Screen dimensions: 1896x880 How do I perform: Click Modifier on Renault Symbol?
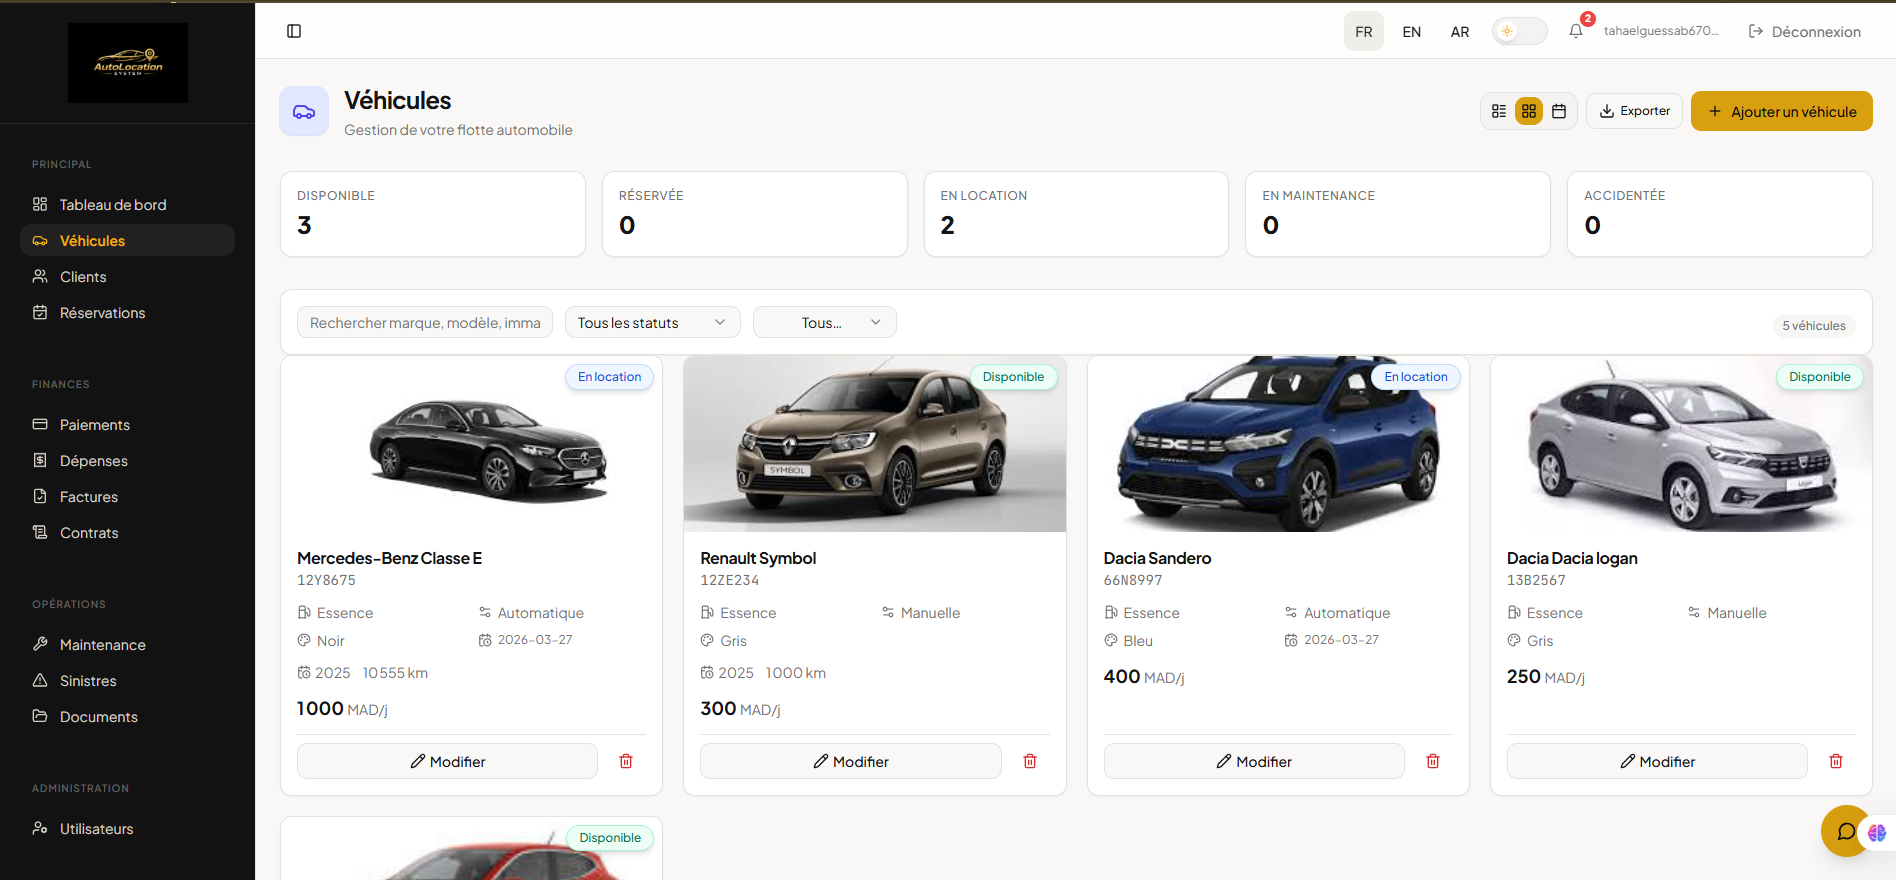(x=850, y=761)
